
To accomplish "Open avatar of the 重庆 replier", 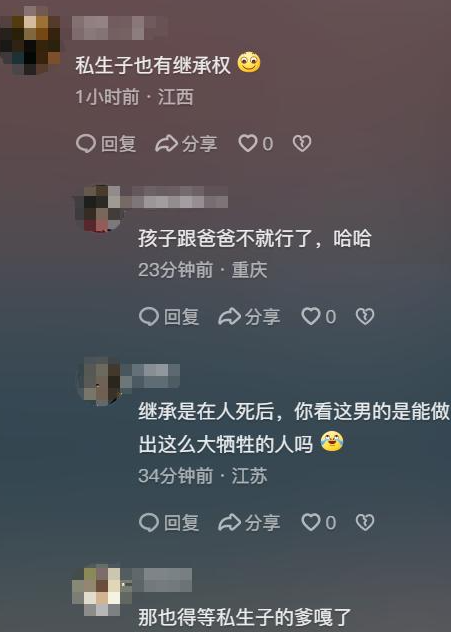I will (100, 208).
